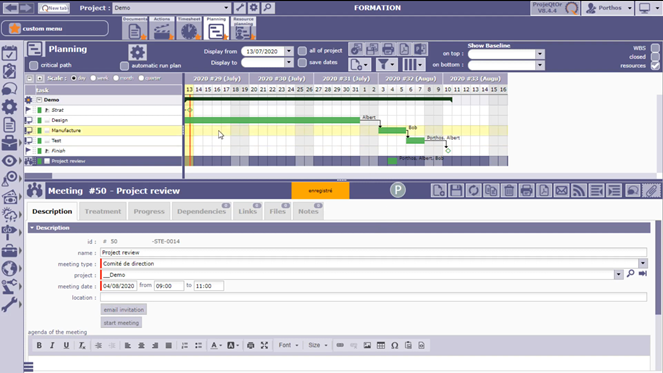663x373 pixels.
Task: Switch to the Links tab
Action: click(247, 211)
